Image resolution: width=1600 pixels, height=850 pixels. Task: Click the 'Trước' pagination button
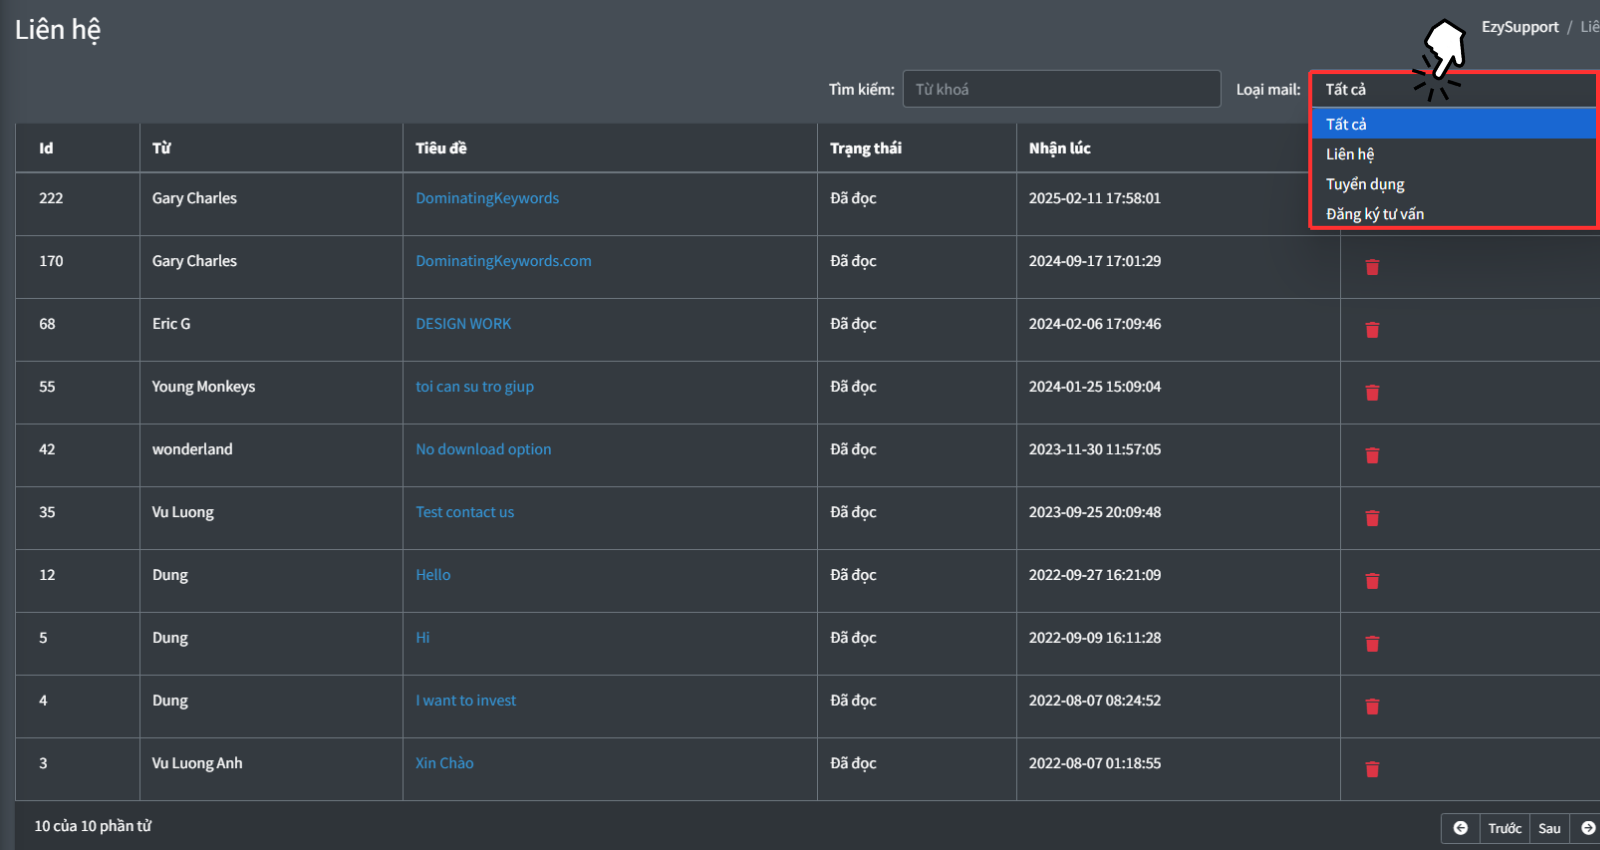(x=1504, y=828)
